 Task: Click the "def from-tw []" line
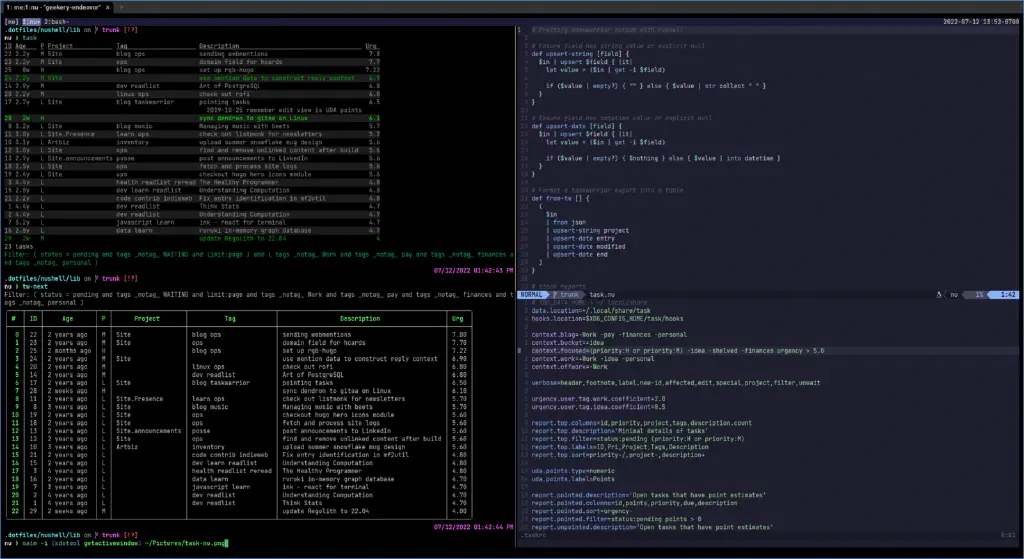(x=560, y=199)
